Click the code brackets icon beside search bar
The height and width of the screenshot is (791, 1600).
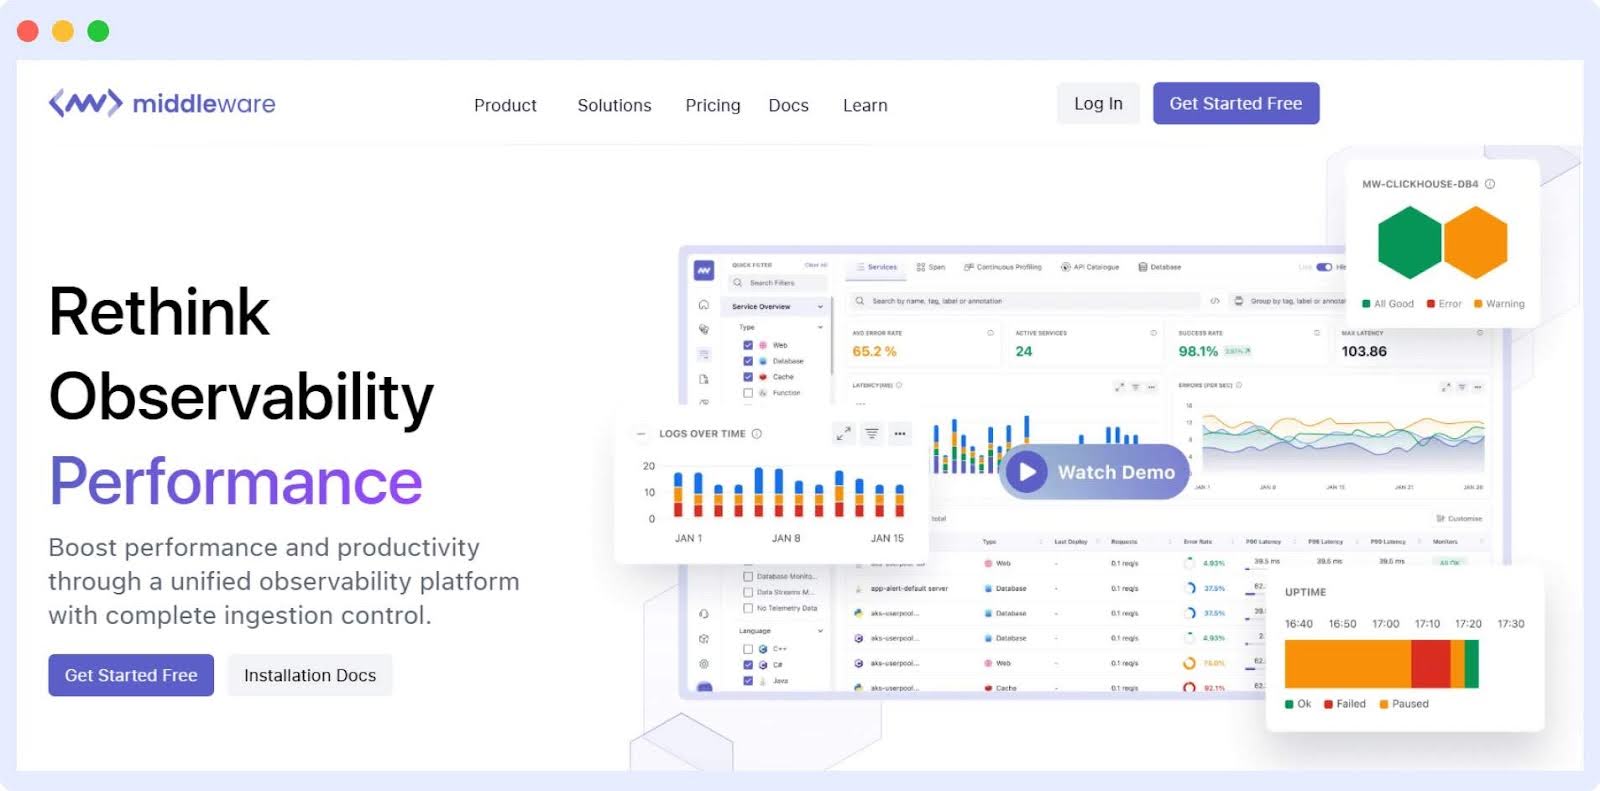click(x=1215, y=301)
